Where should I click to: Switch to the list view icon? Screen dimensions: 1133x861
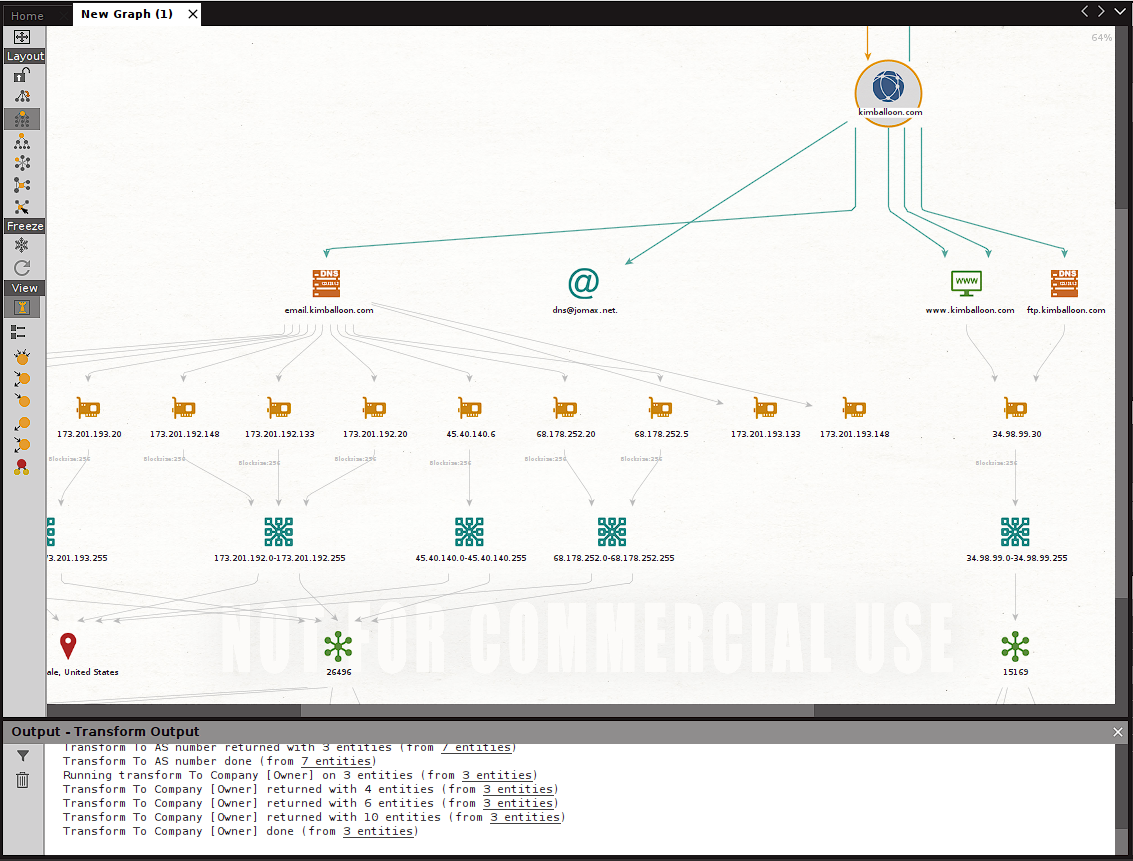18,331
